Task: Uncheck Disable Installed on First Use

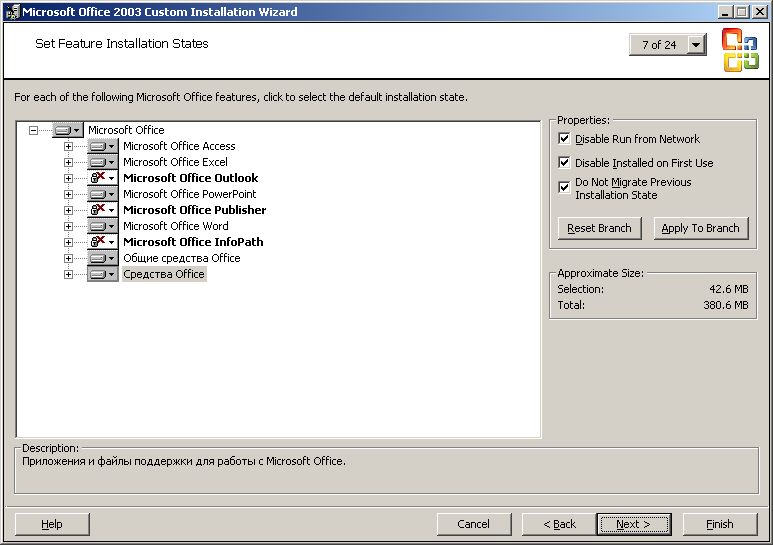Action: [x=564, y=163]
